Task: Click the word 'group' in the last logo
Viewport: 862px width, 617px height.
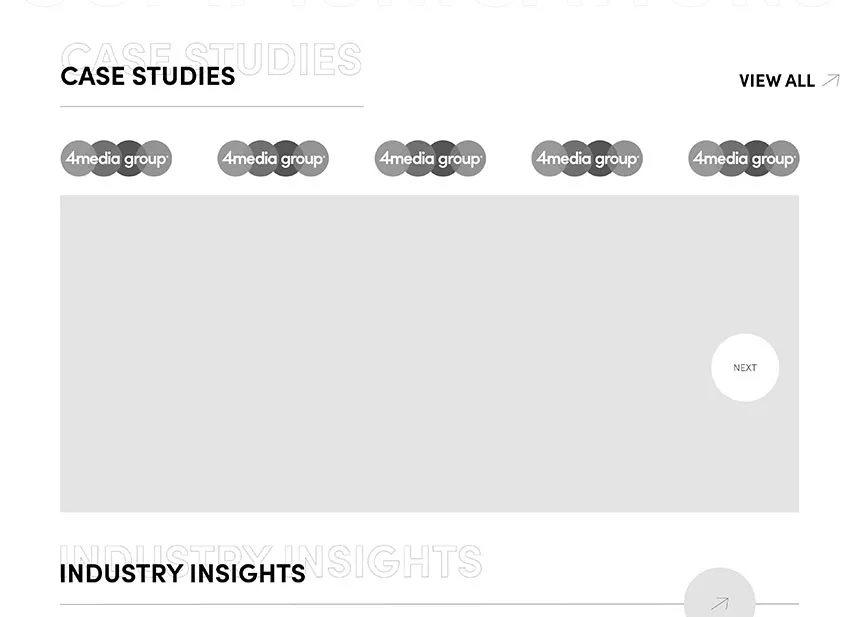Action: pyautogui.click(x=773, y=160)
